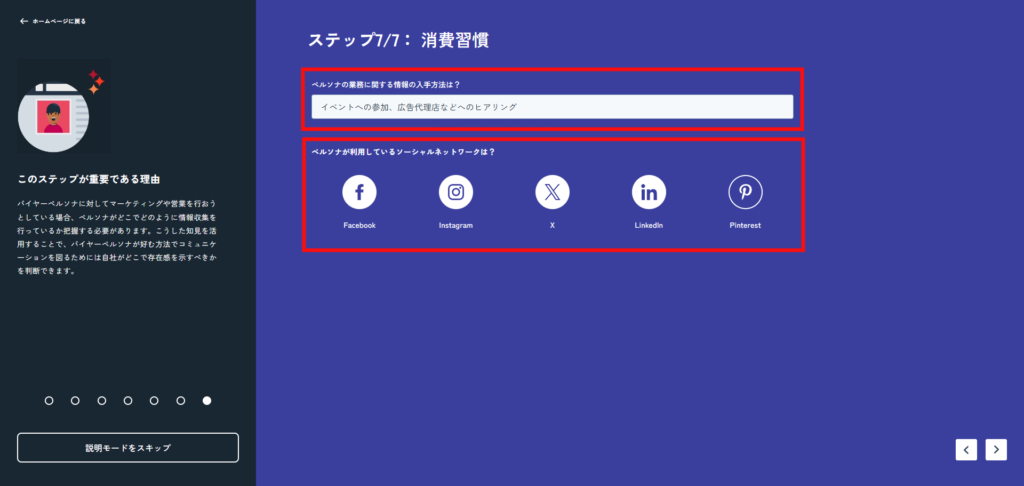This screenshot has height=486, width=1024.
Task: Choose the X social network icon
Action: [552, 192]
